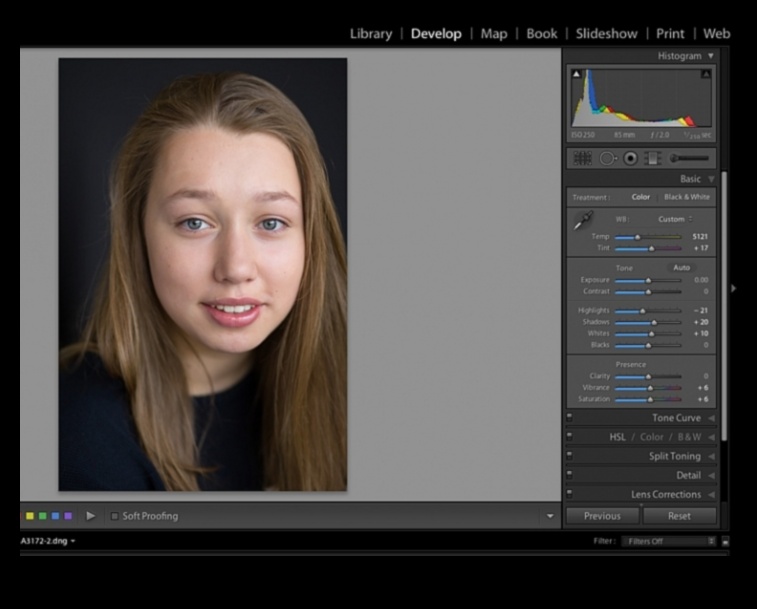757x609 pixels.
Task: Click the Temp value 5121 field
Action: tap(700, 237)
